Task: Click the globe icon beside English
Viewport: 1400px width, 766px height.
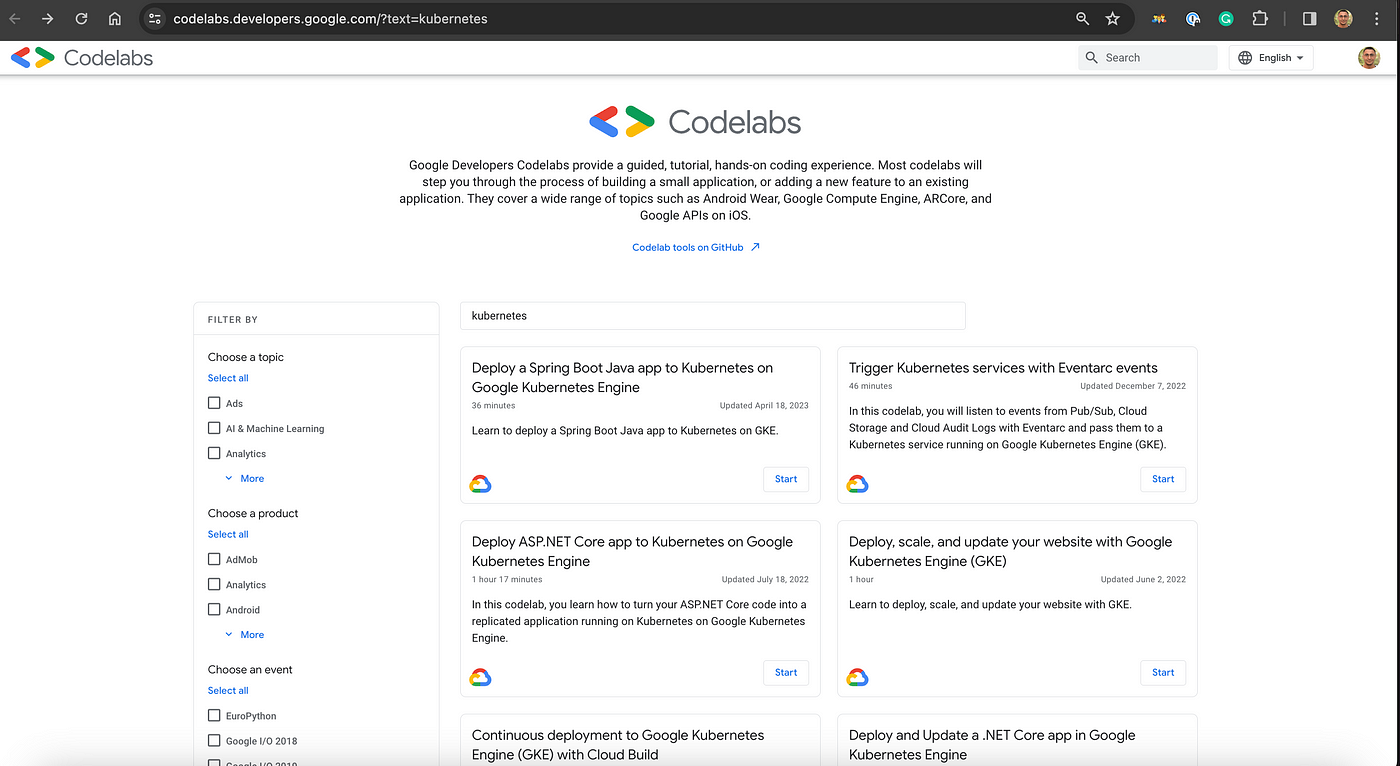Action: [x=1245, y=58]
